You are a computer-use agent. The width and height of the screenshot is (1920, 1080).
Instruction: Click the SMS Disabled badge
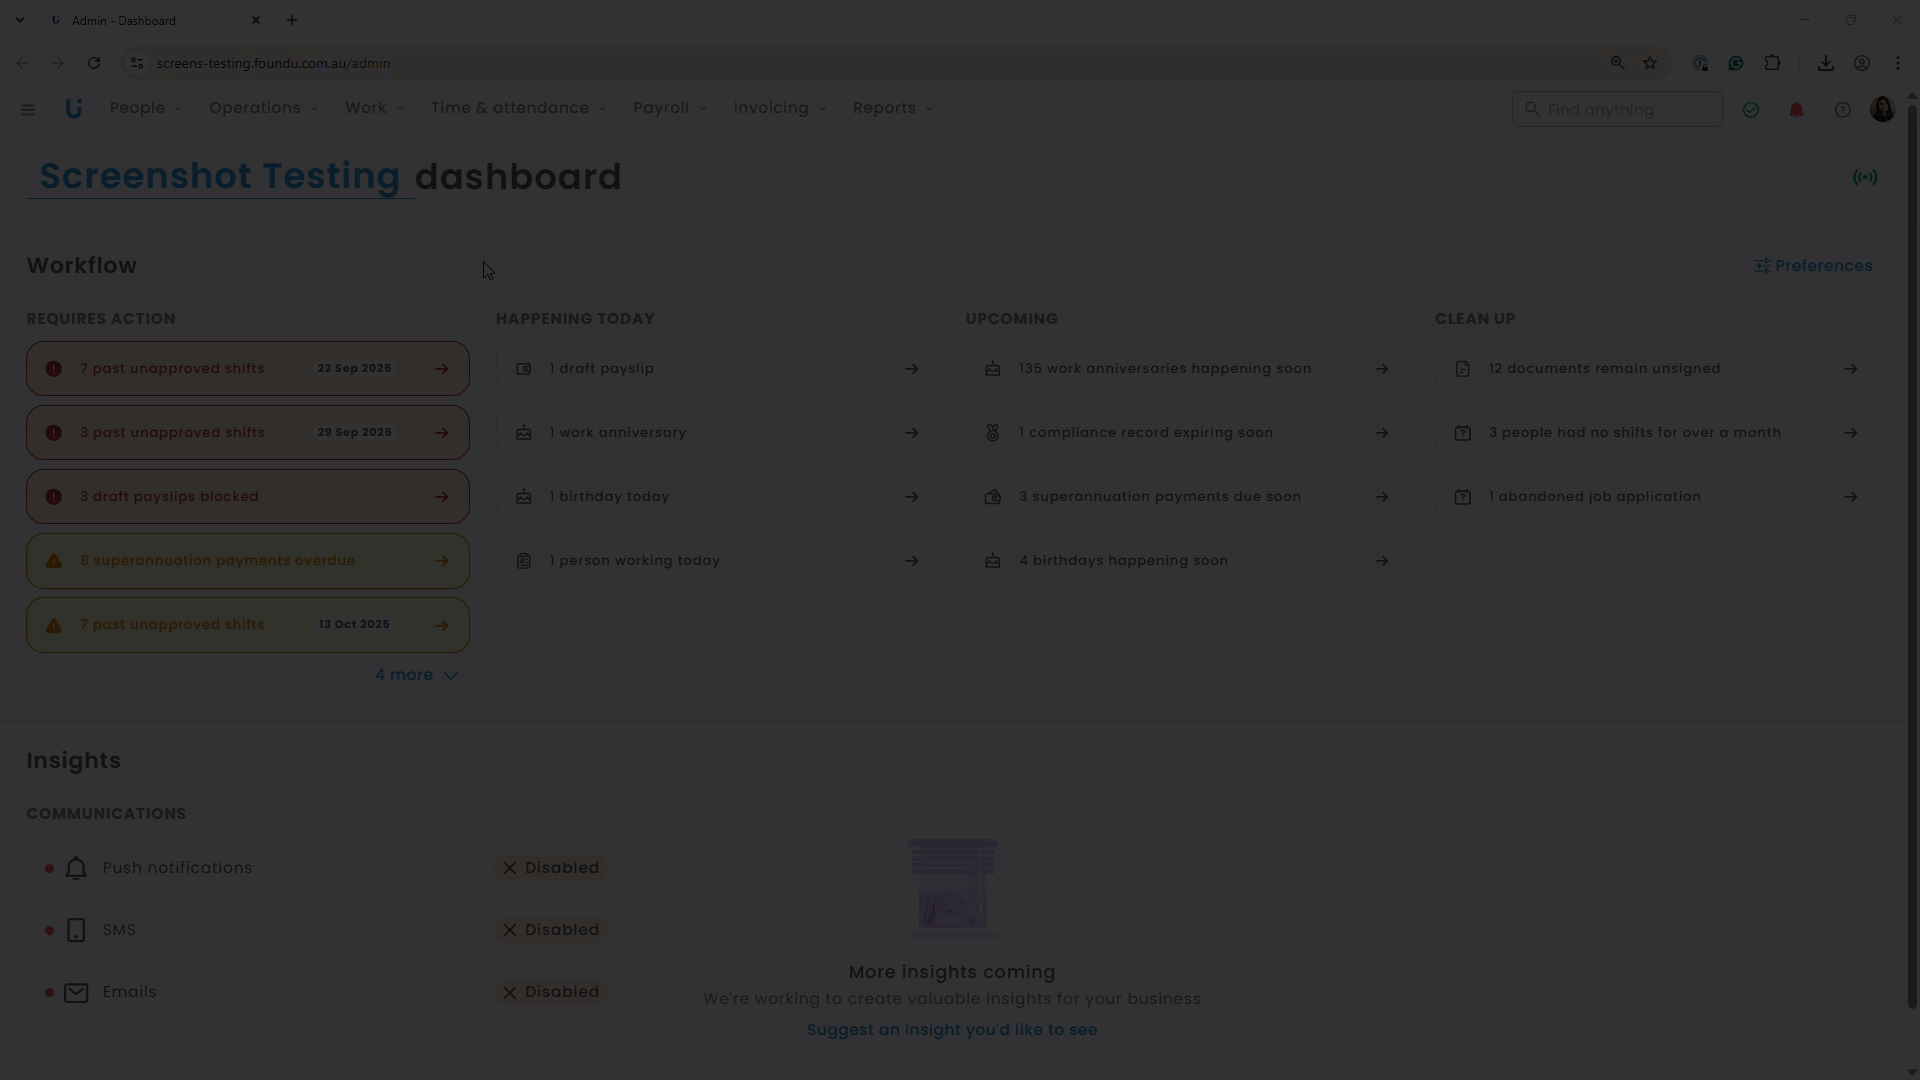tap(551, 930)
